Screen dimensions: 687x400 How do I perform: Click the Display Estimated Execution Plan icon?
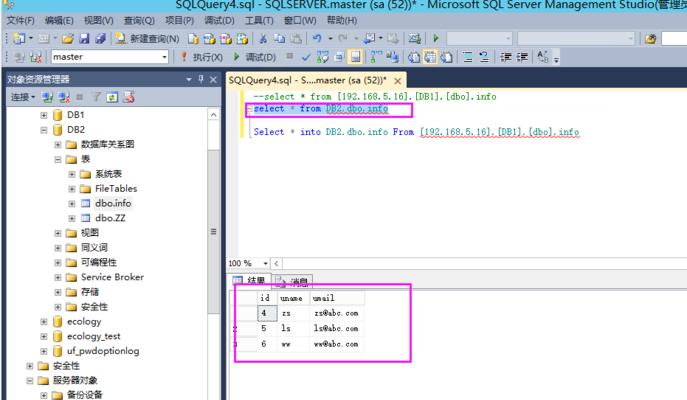pyautogui.click(x=322, y=57)
